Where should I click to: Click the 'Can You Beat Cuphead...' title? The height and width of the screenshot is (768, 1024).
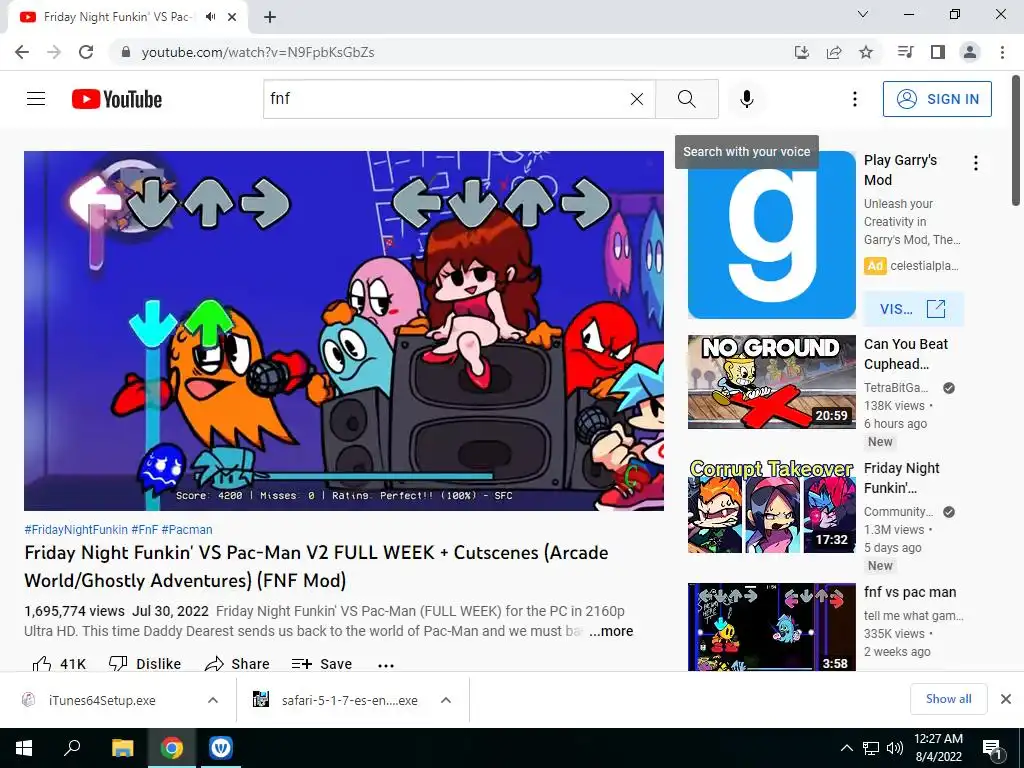click(x=906, y=354)
